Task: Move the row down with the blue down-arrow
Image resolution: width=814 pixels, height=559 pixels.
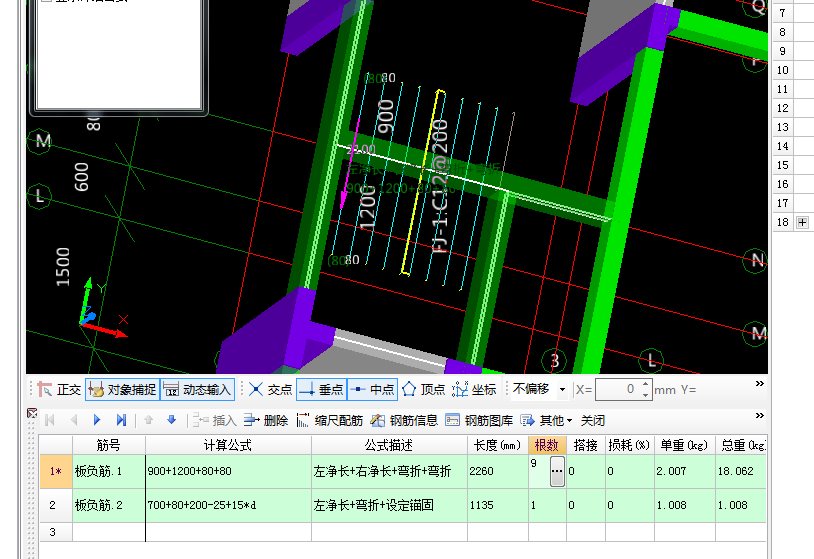Action: [171, 420]
